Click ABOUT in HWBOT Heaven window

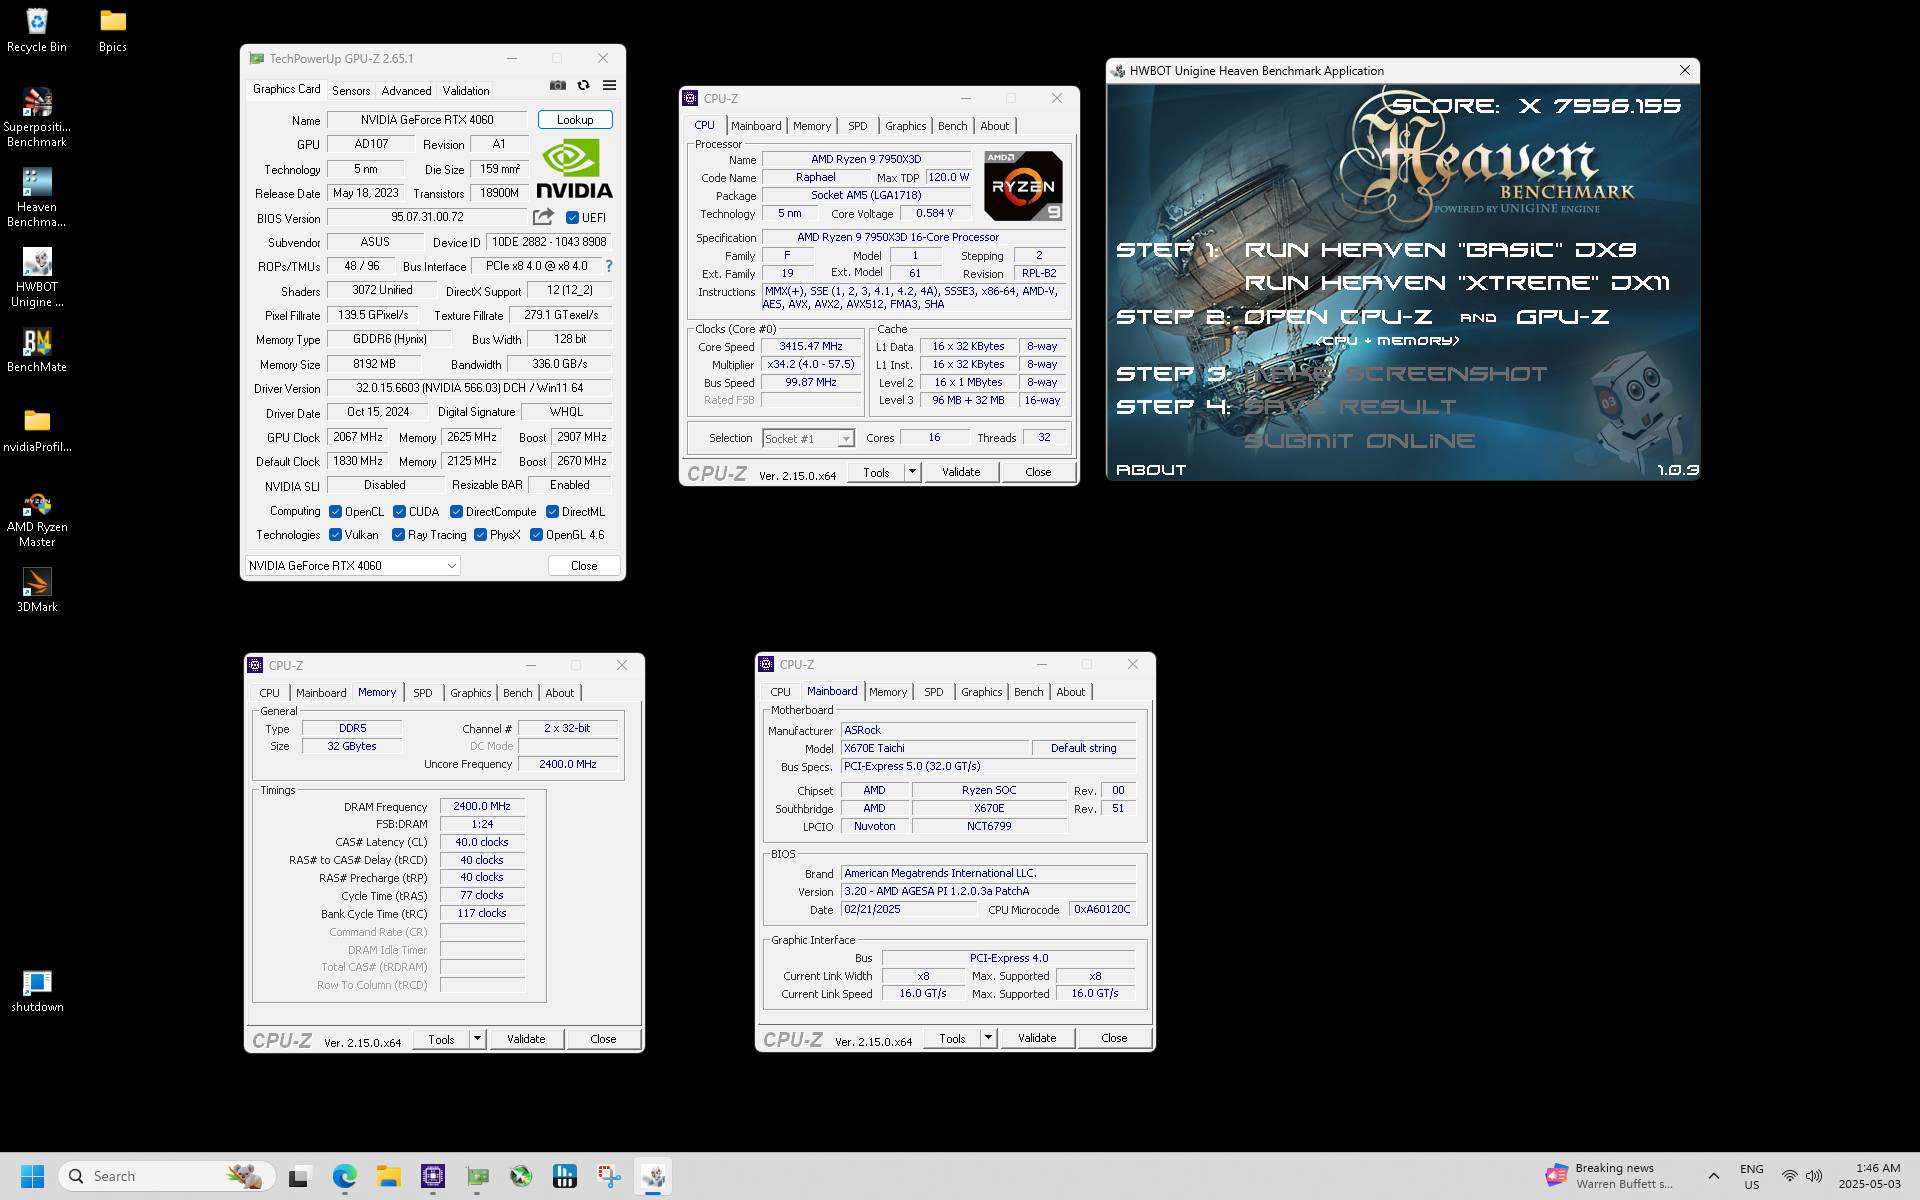point(1150,470)
